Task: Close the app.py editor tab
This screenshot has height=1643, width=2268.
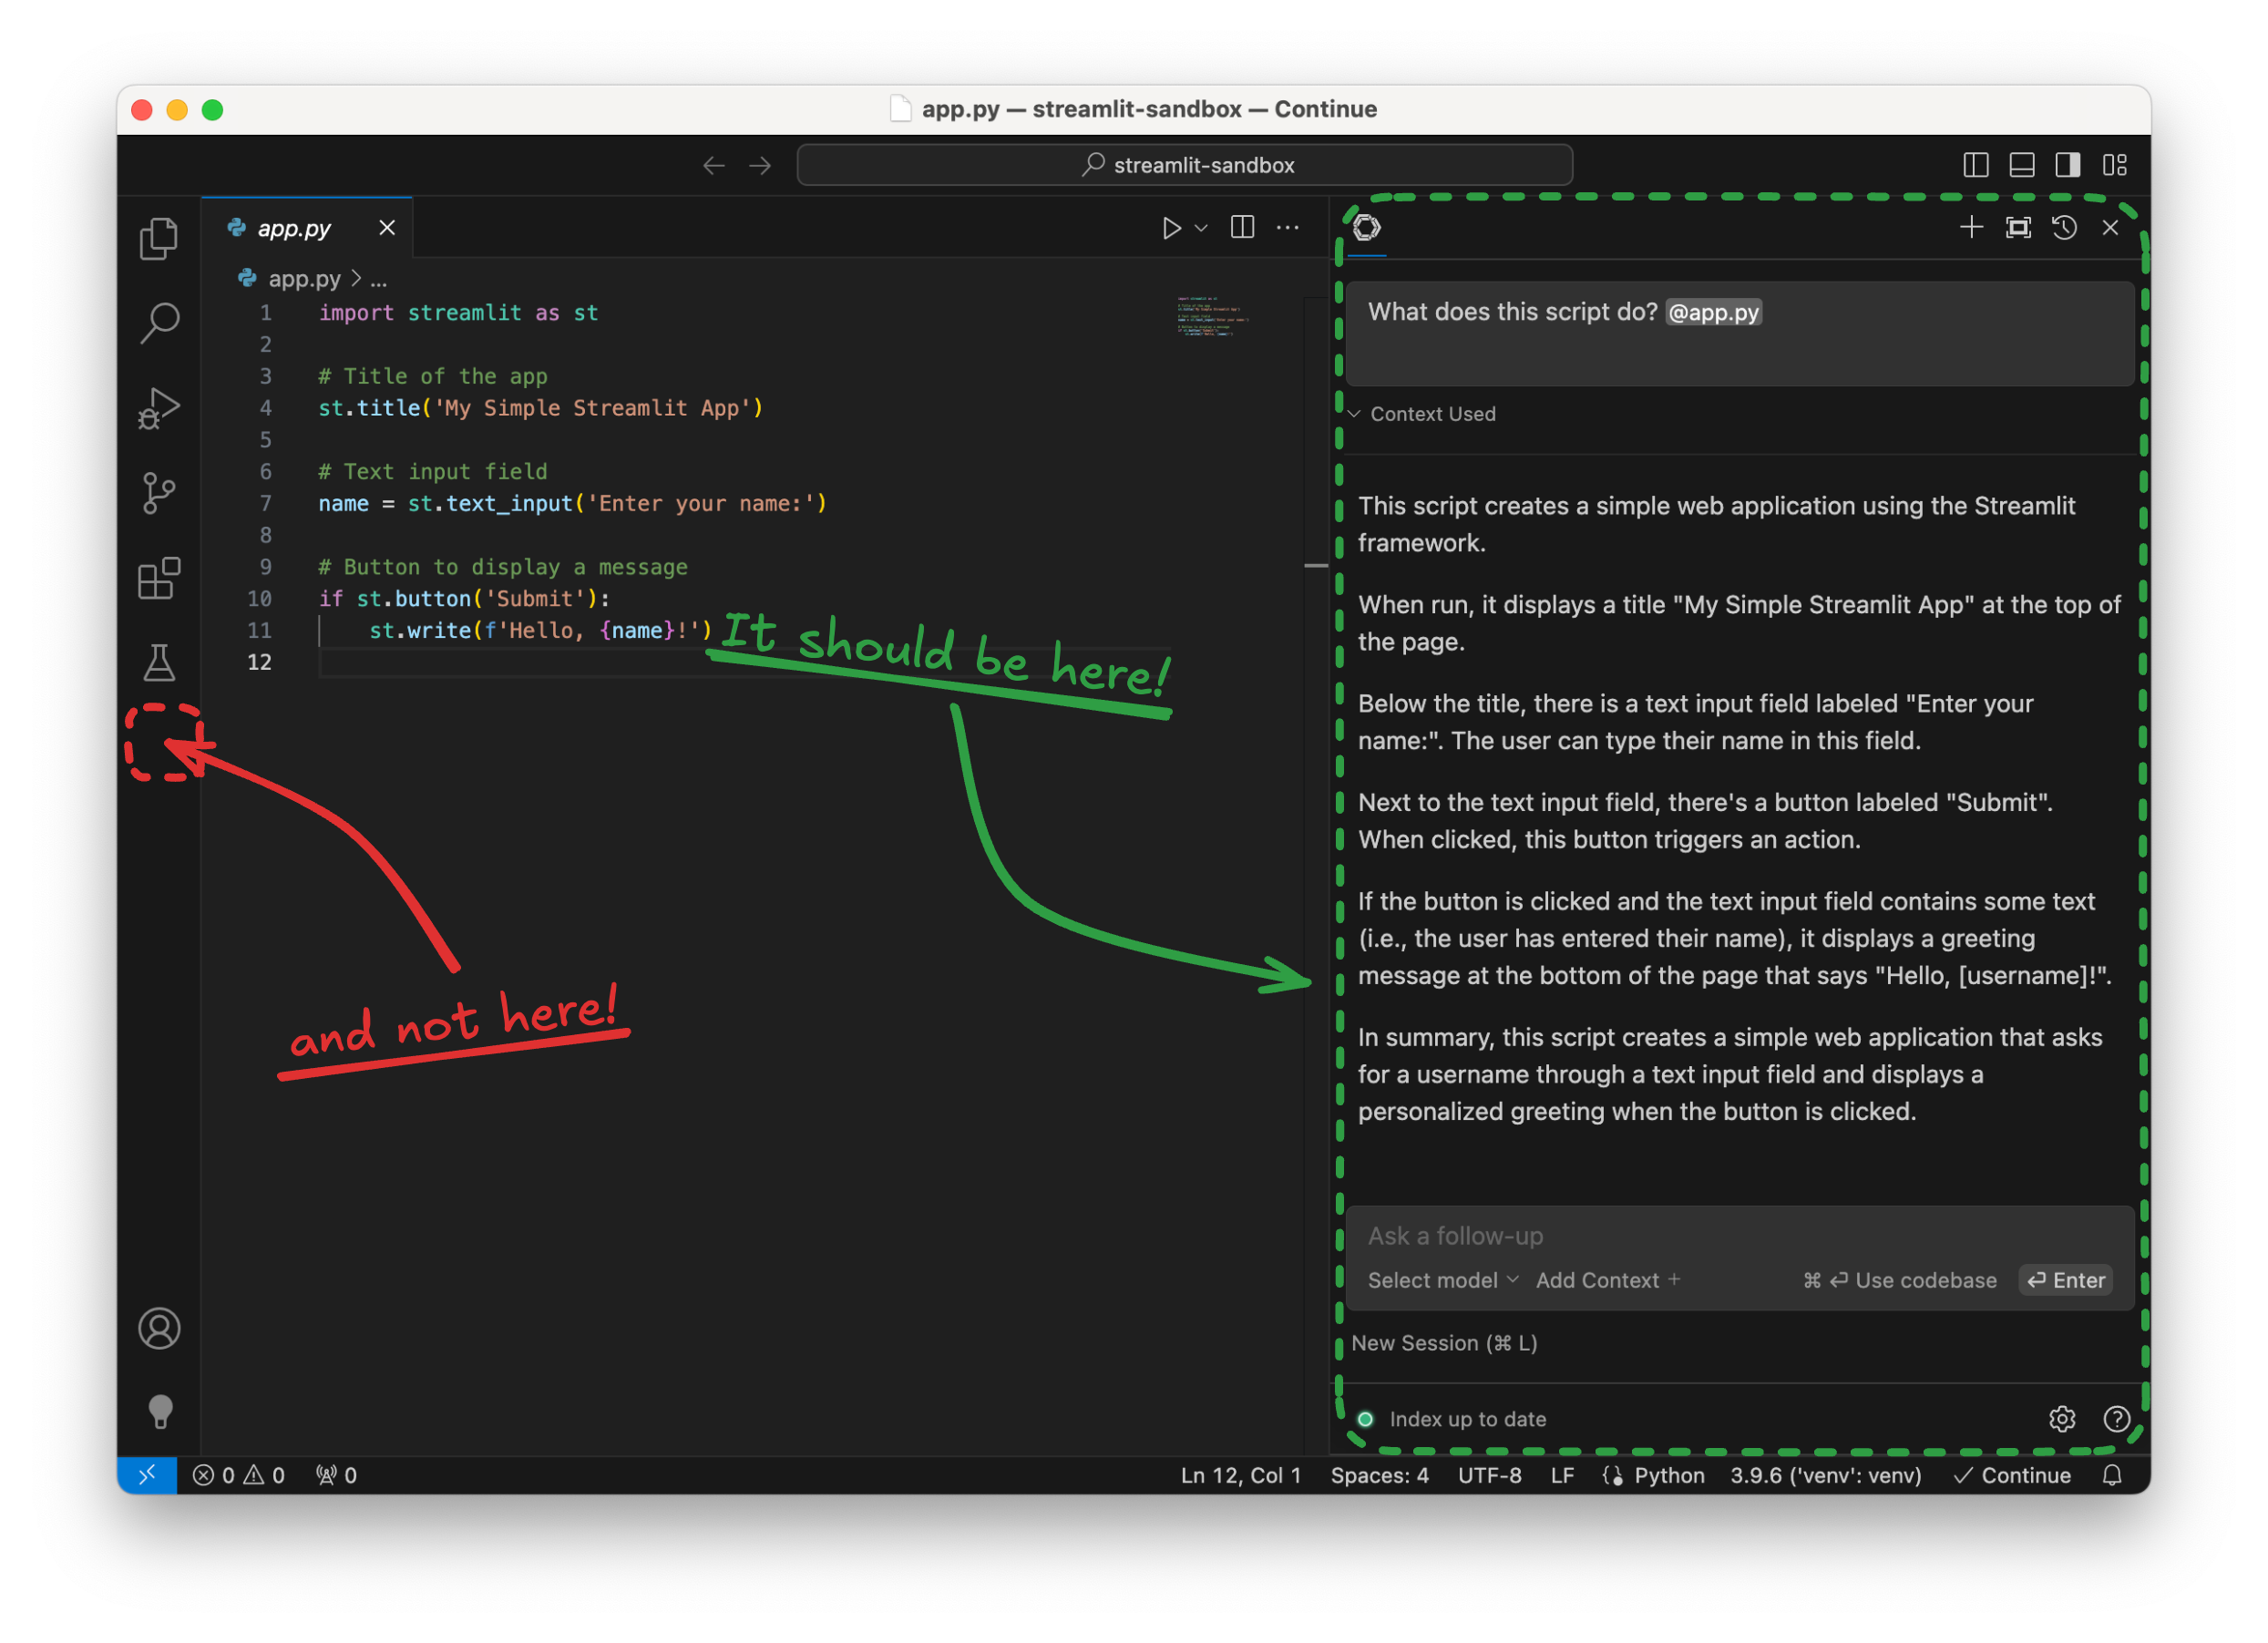Action: coord(387,228)
